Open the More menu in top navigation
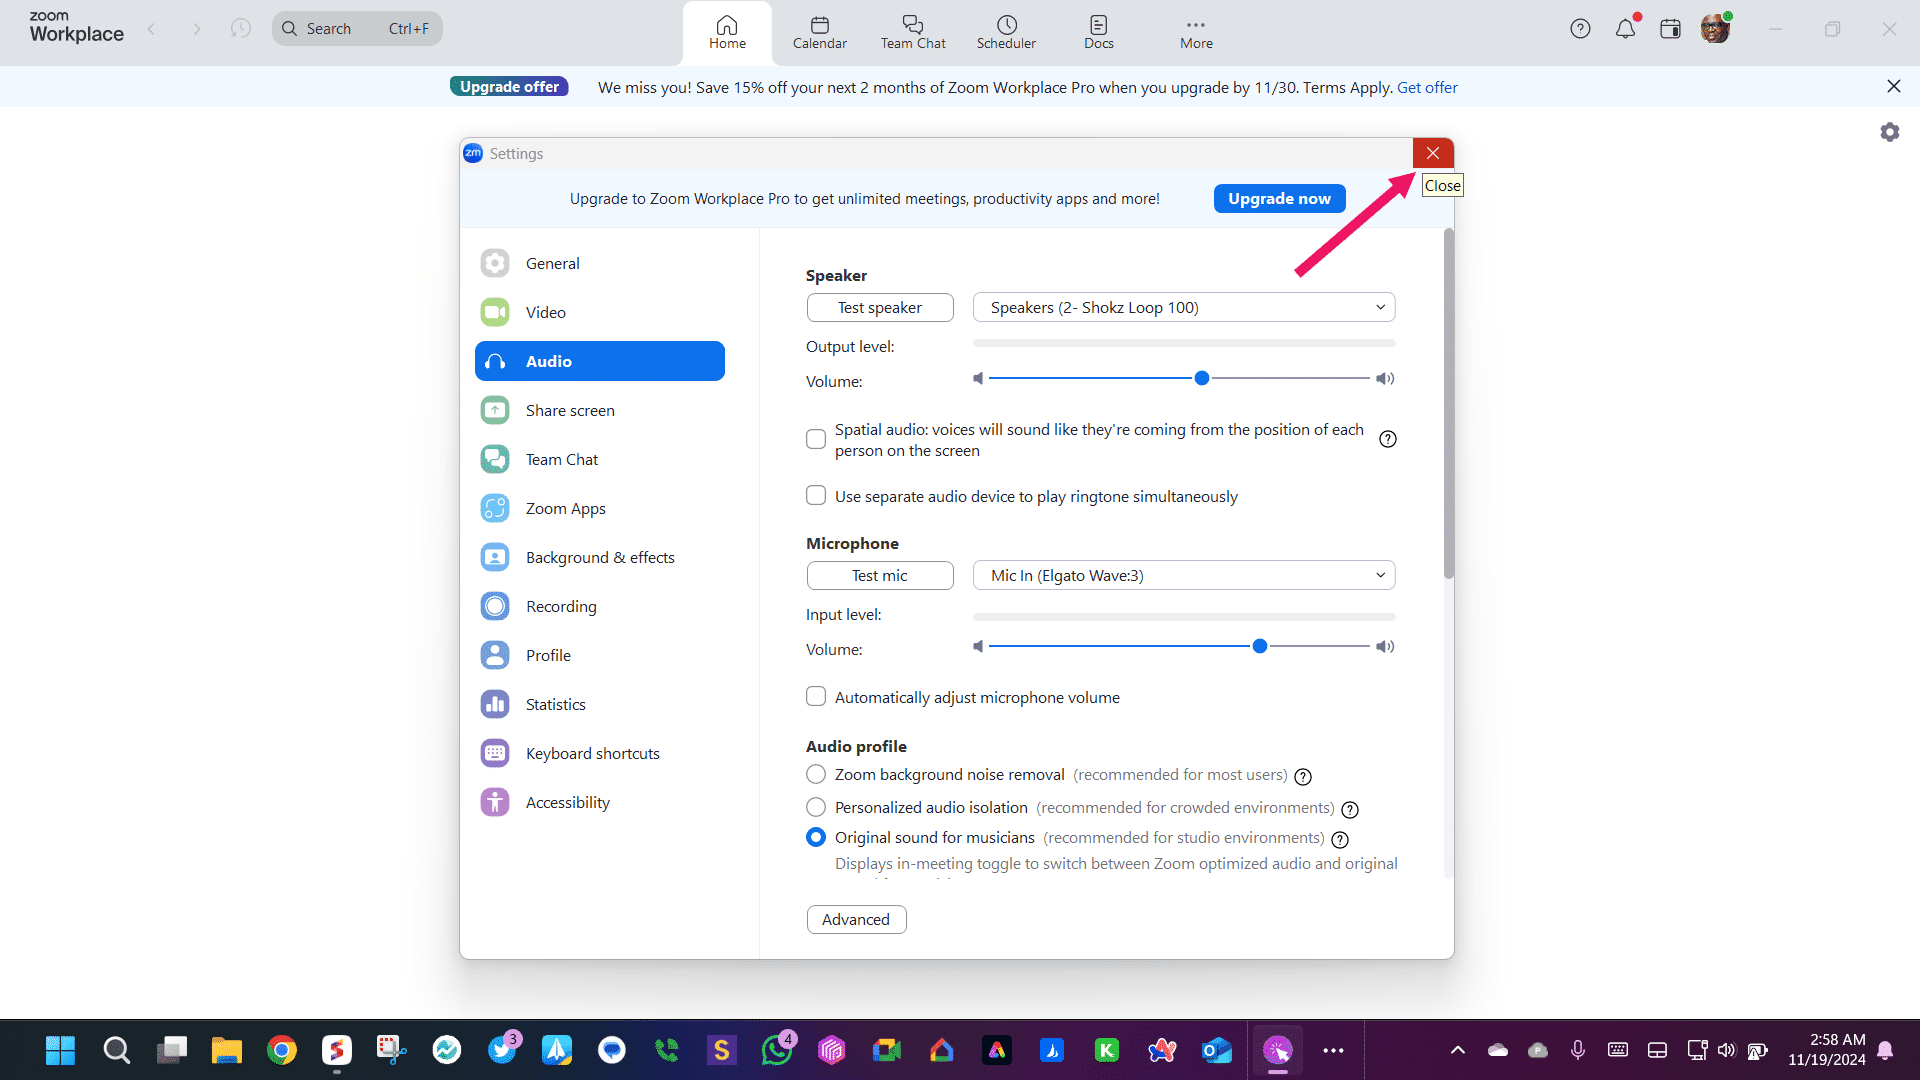 coord(1196,32)
